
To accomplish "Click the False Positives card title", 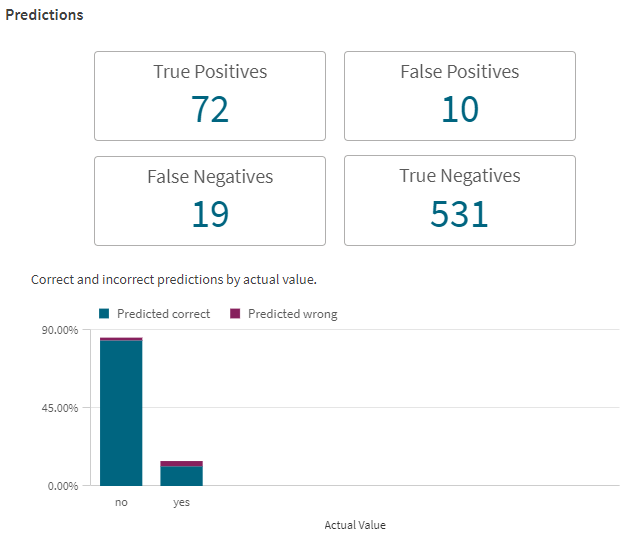I will [459, 72].
